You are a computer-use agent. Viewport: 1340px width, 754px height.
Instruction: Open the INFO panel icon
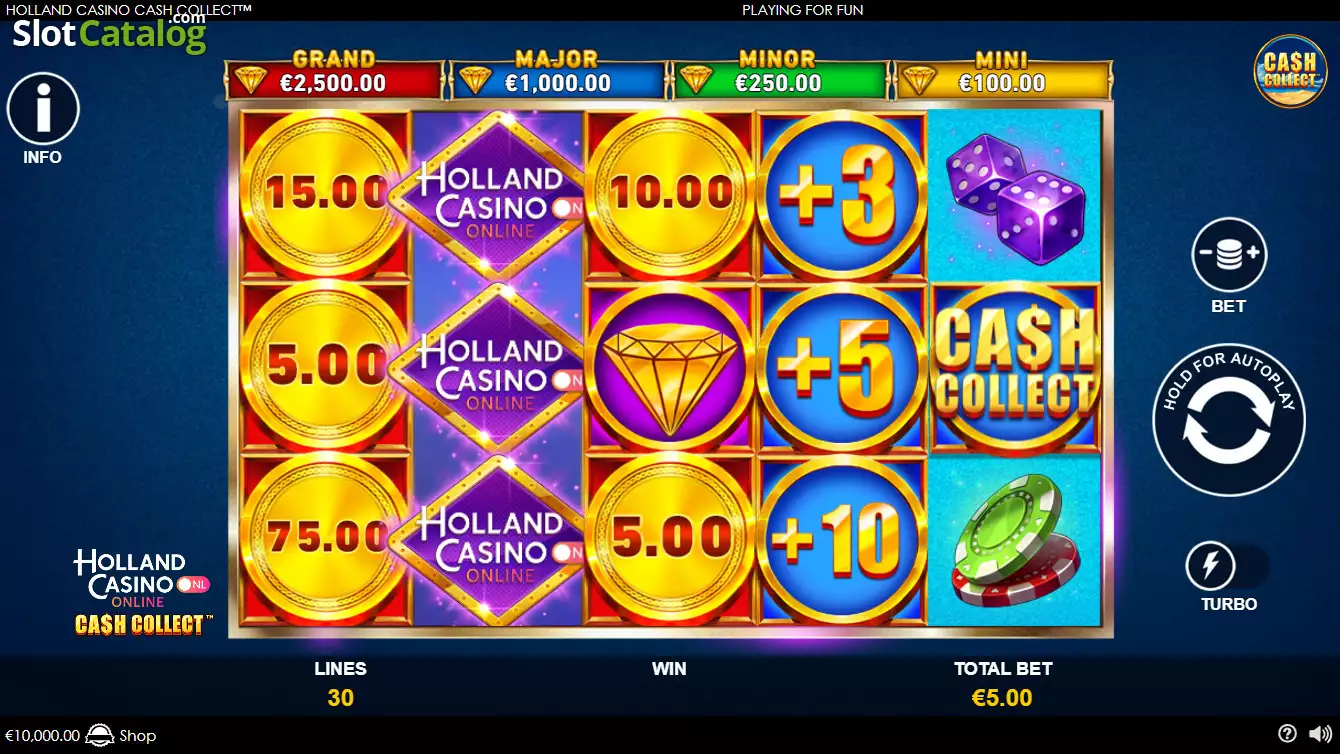click(43, 109)
